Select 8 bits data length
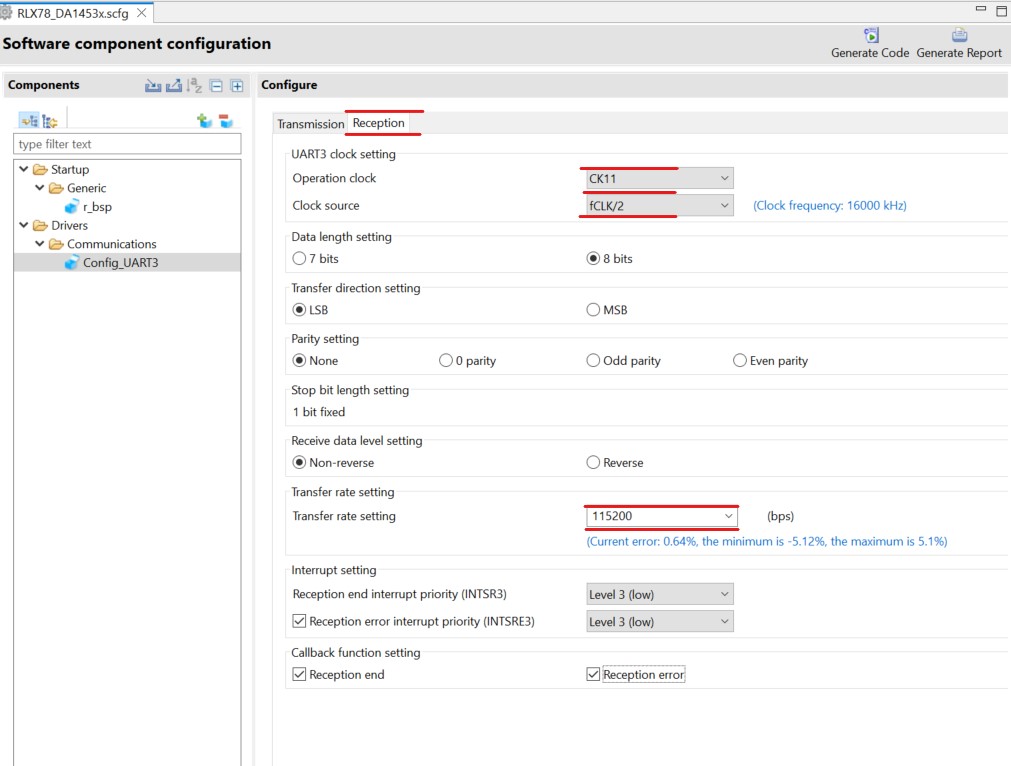Image resolution: width=1011 pixels, height=766 pixels. (x=593, y=259)
